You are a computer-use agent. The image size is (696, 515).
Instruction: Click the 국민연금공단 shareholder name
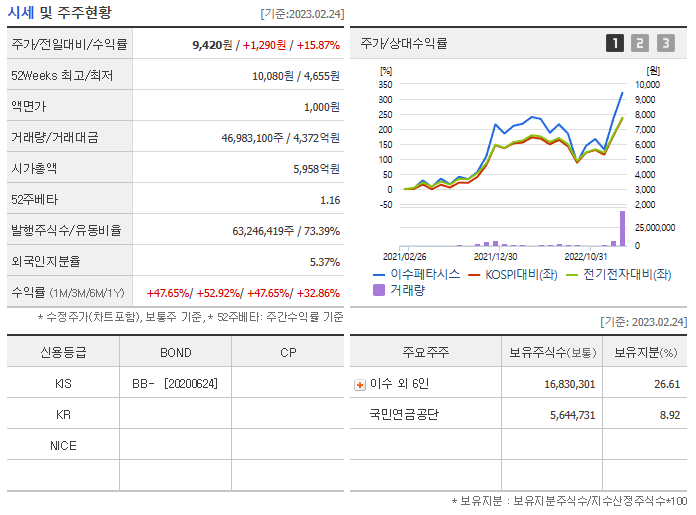pos(404,415)
